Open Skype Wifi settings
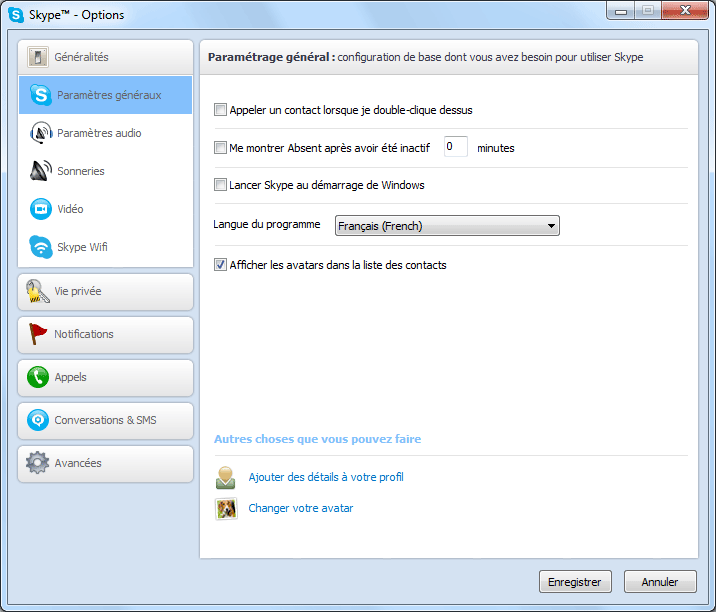Viewport: 716px width, 612px height. click(105, 247)
